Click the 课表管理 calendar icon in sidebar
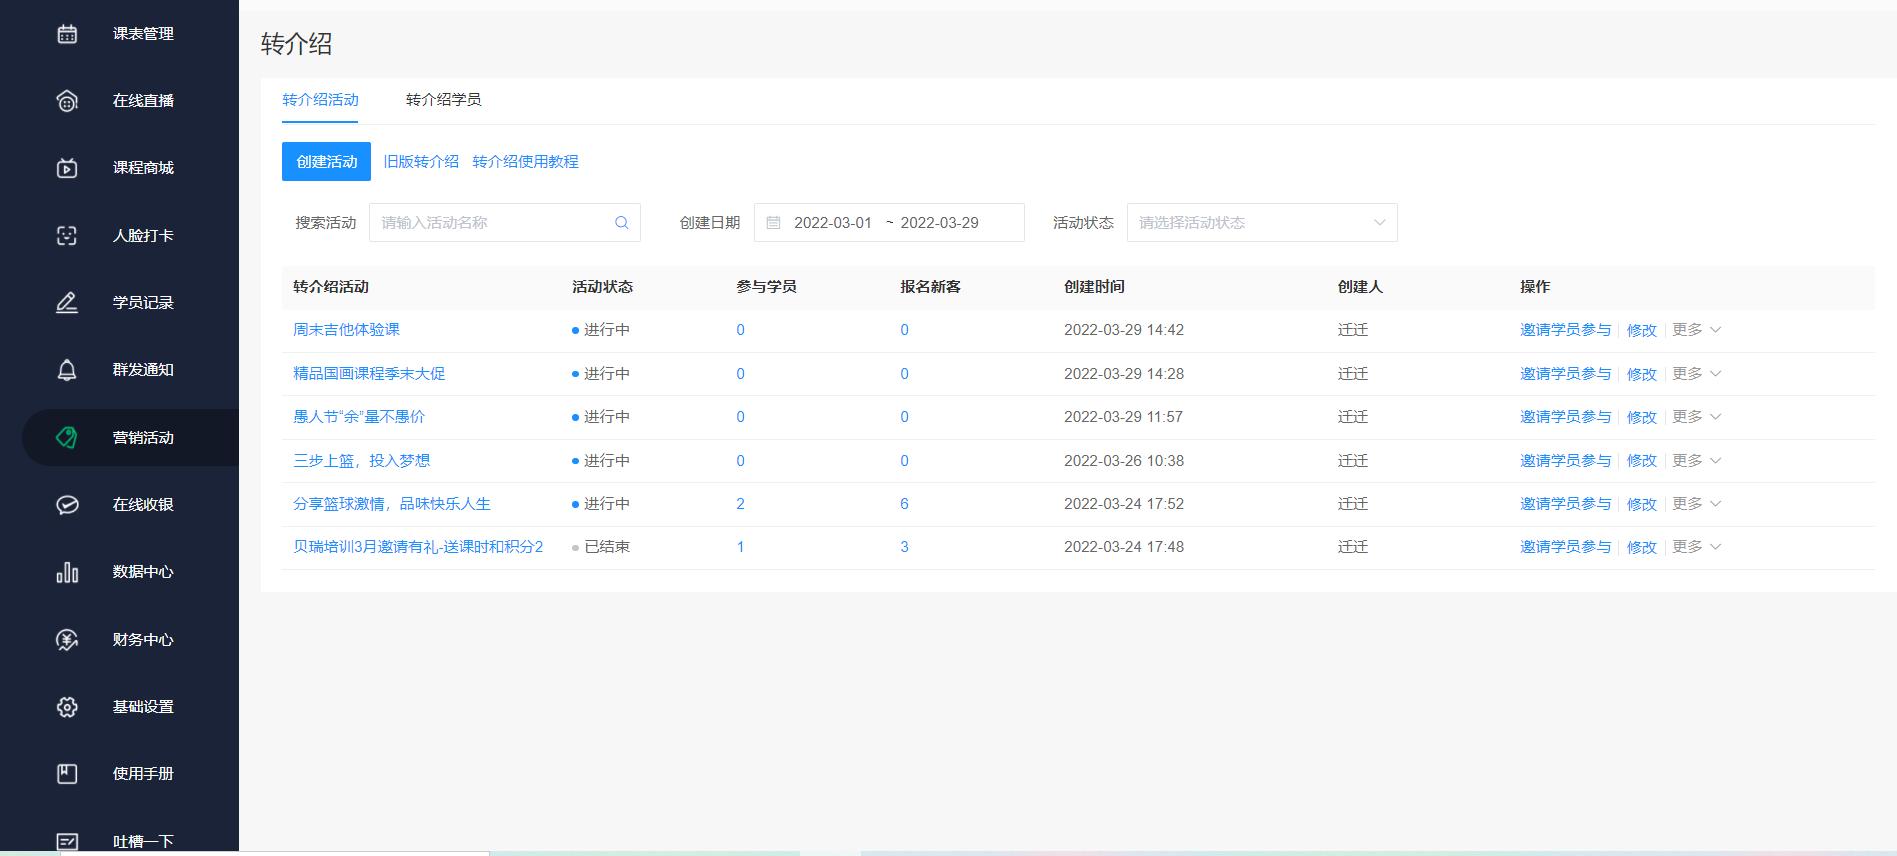 [67, 34]
